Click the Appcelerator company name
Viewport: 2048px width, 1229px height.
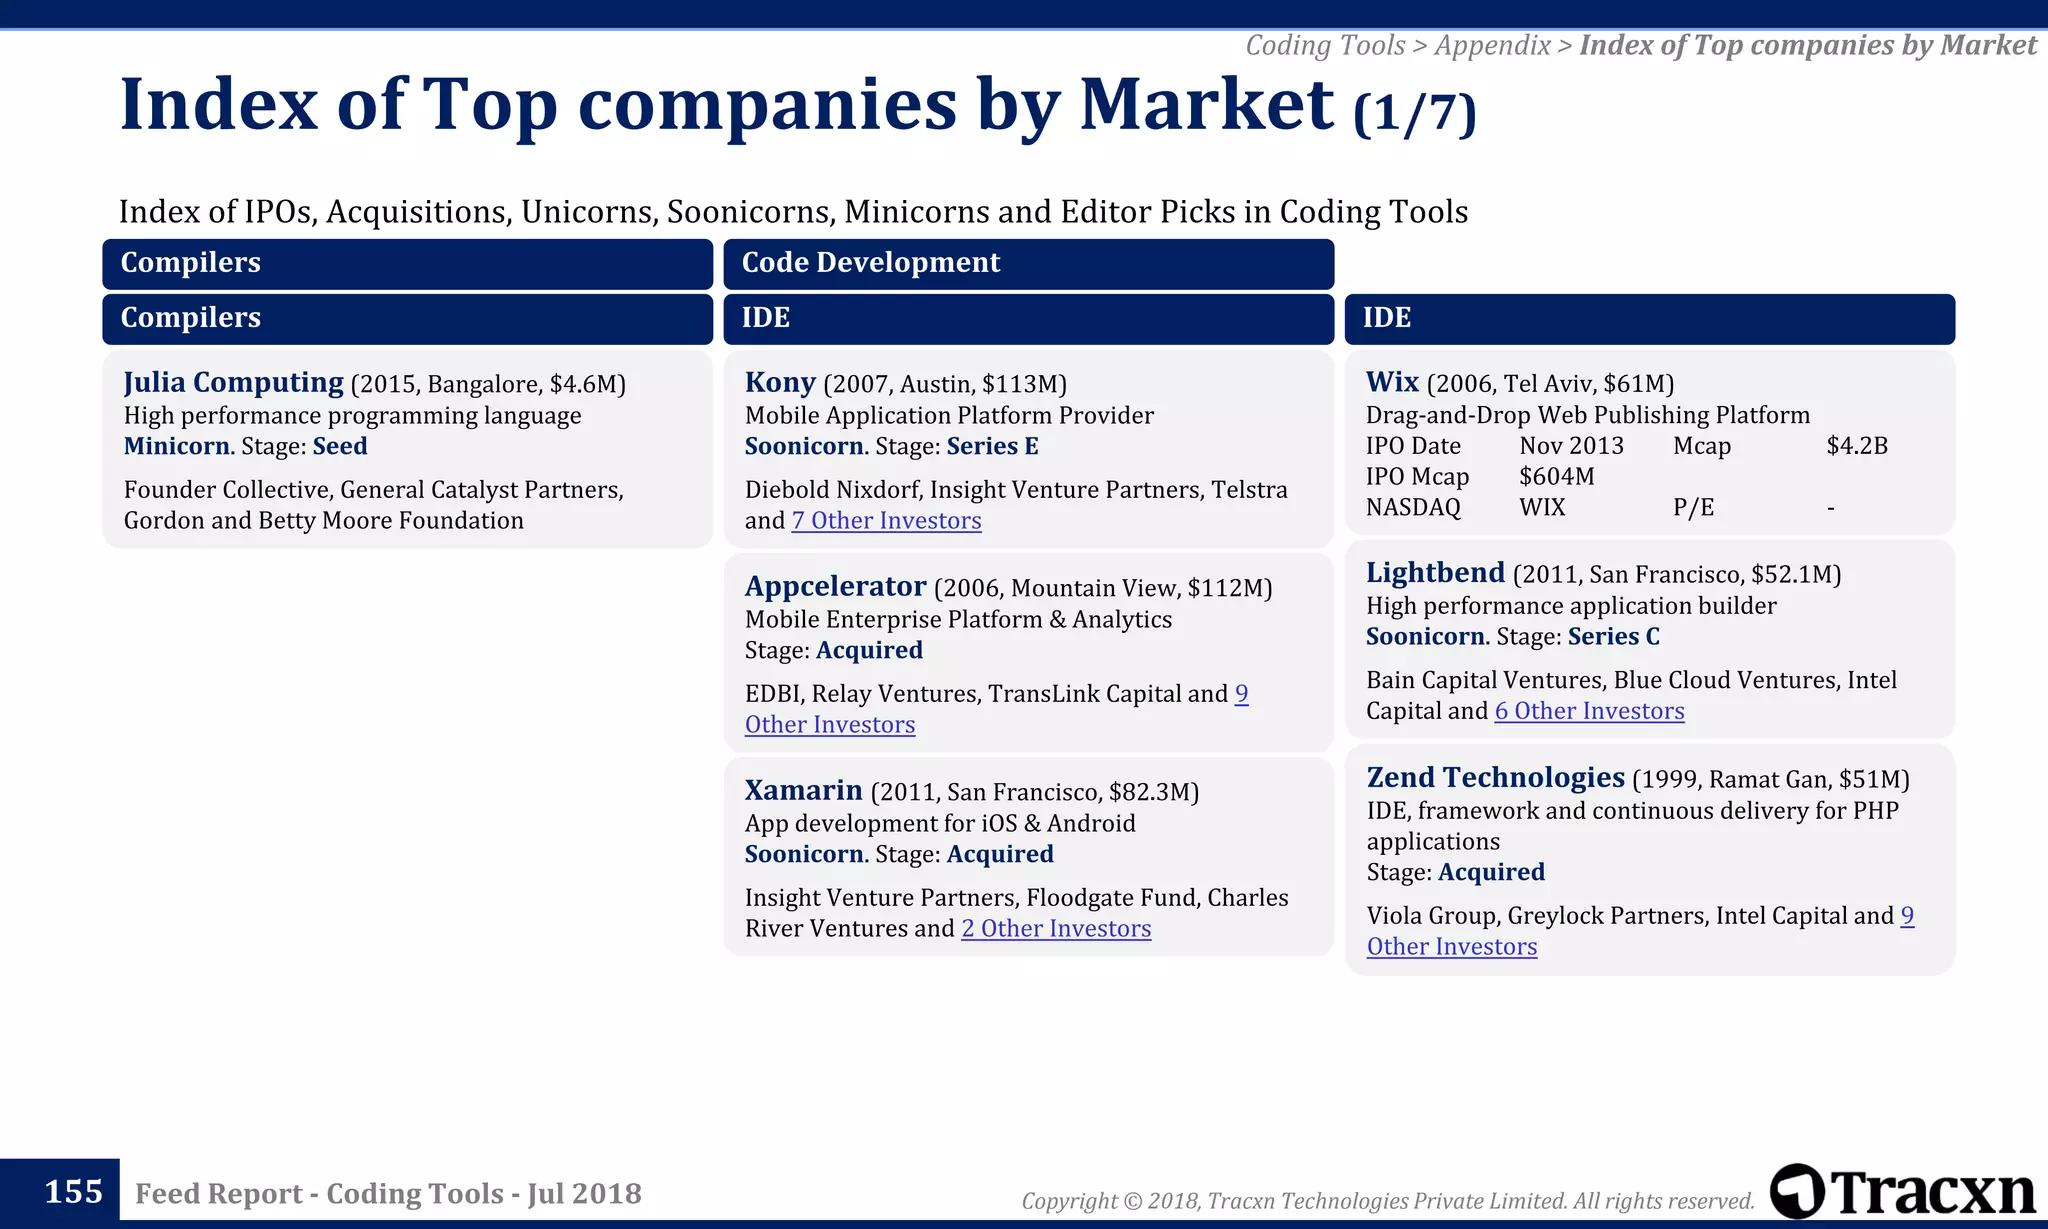(x=835, y=587)
